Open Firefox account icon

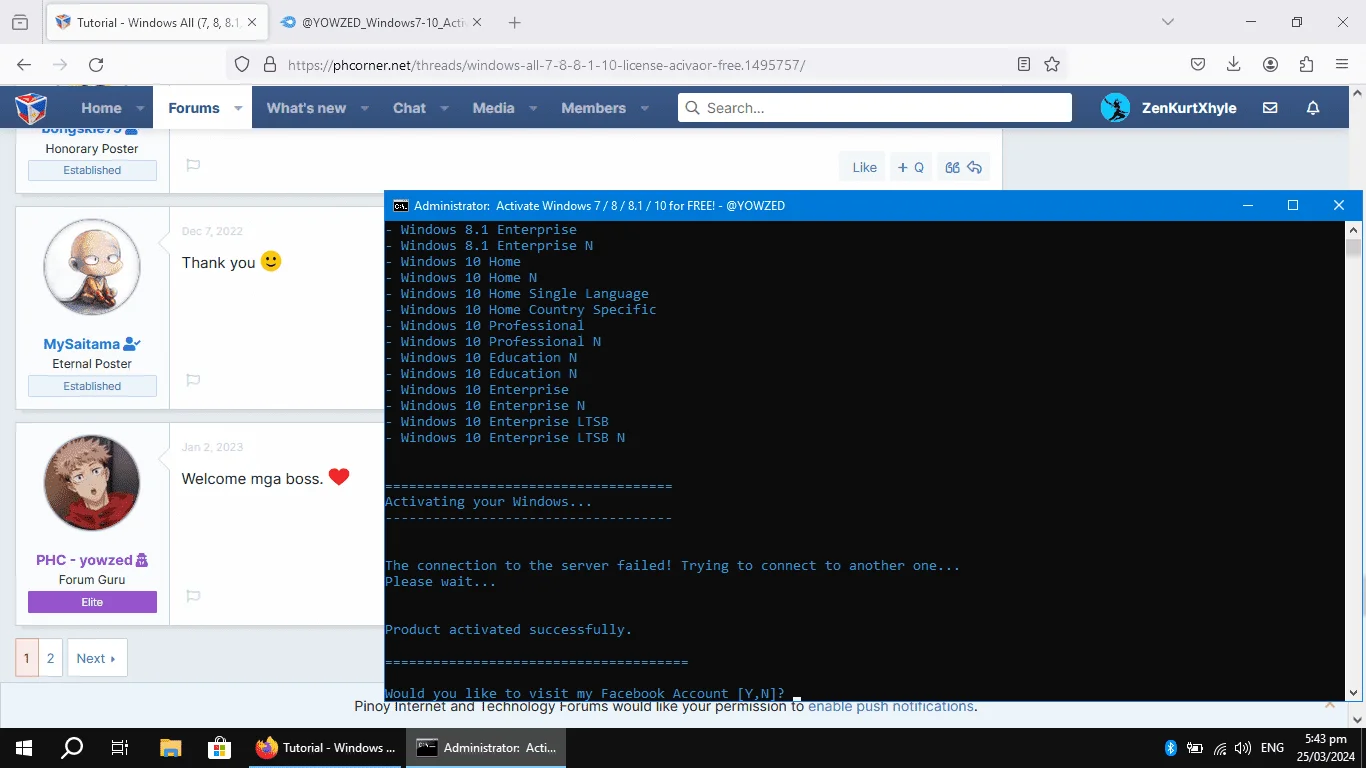click(1270, 64)
